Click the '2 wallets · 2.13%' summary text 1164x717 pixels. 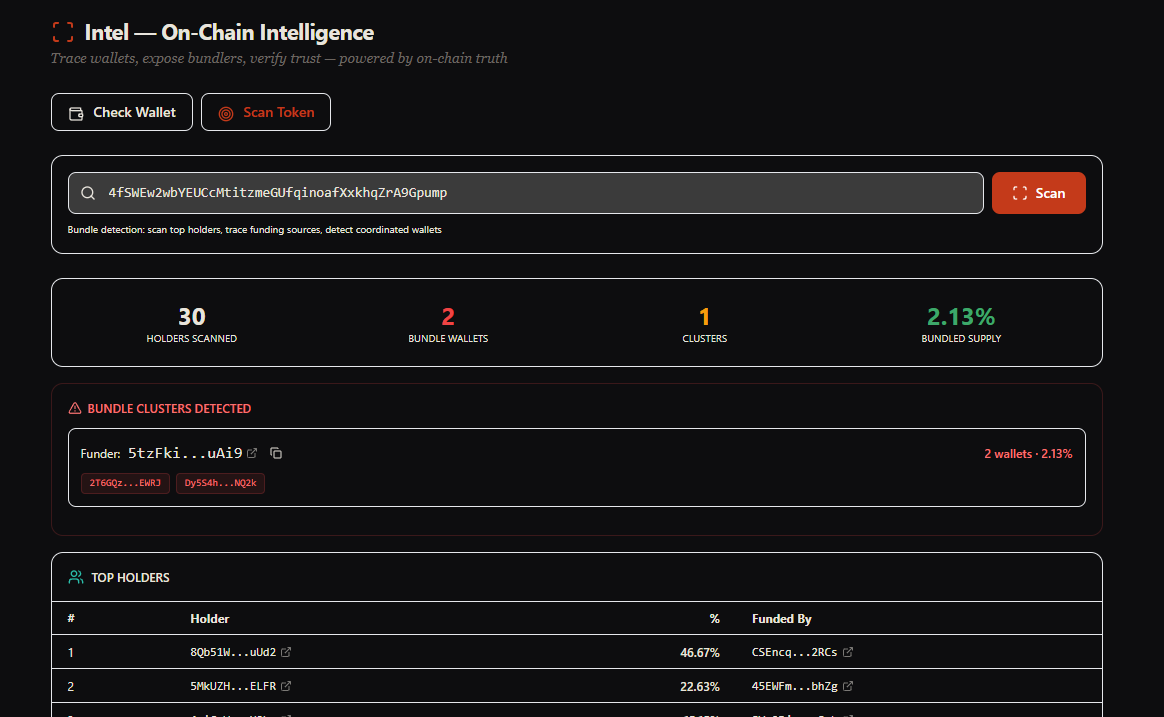[x=1028, y=454]
